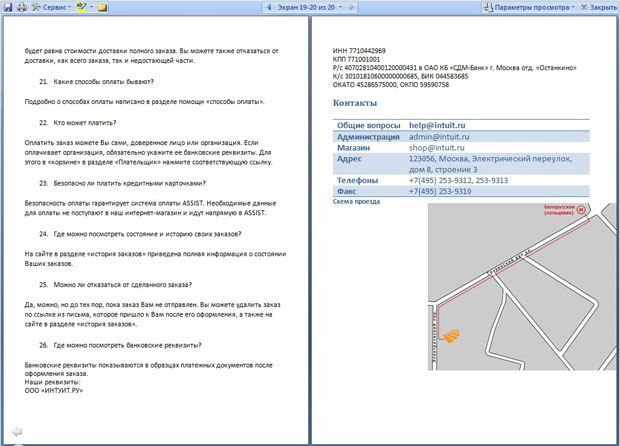Click phone numbers +7(495) 253-9312, 253-9313
The width and height of the screenshot is (620, 446).
point(459,180)
